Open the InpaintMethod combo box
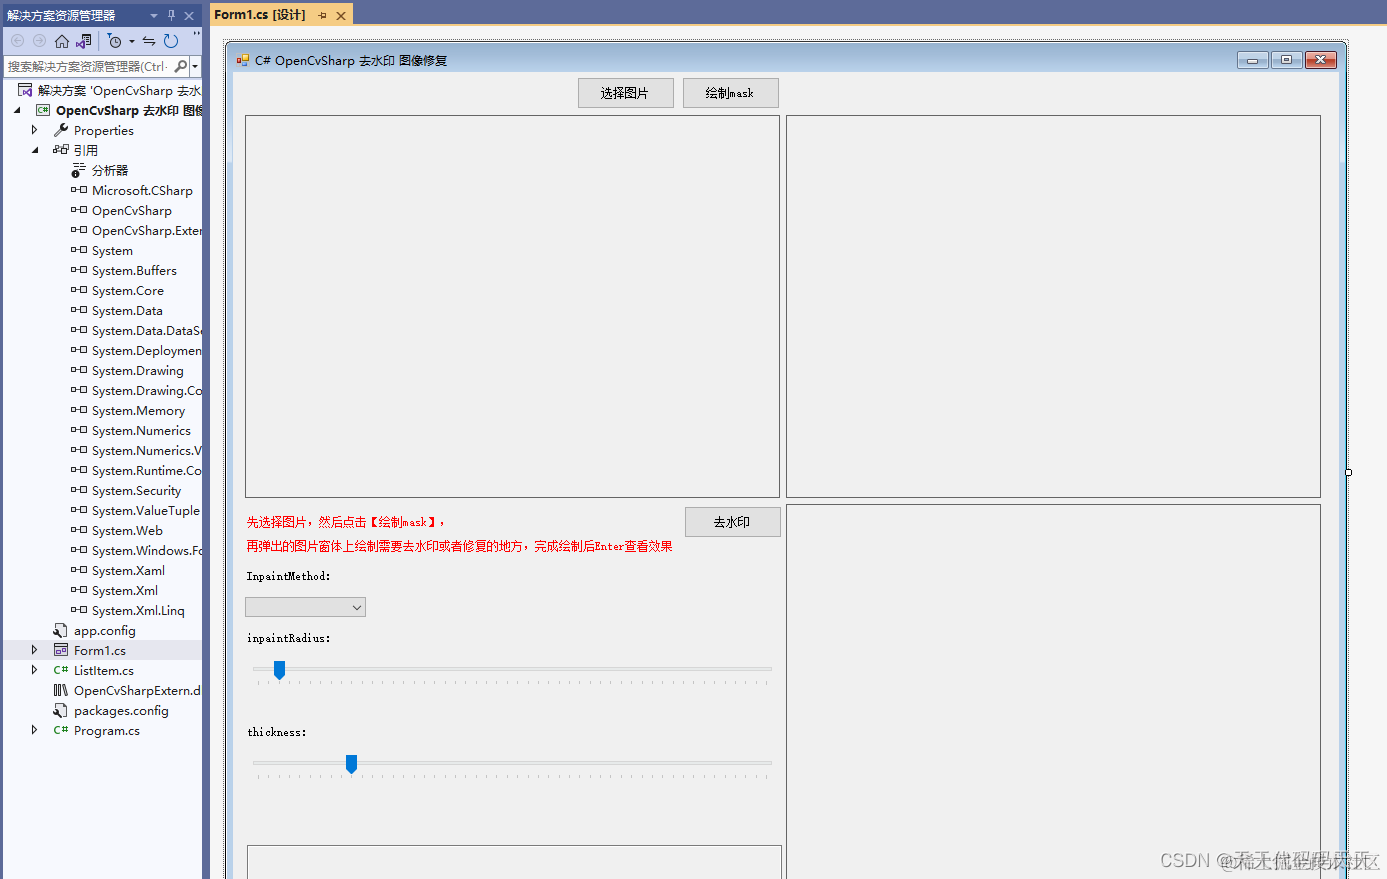1387x879 pixels. (305, 607)
